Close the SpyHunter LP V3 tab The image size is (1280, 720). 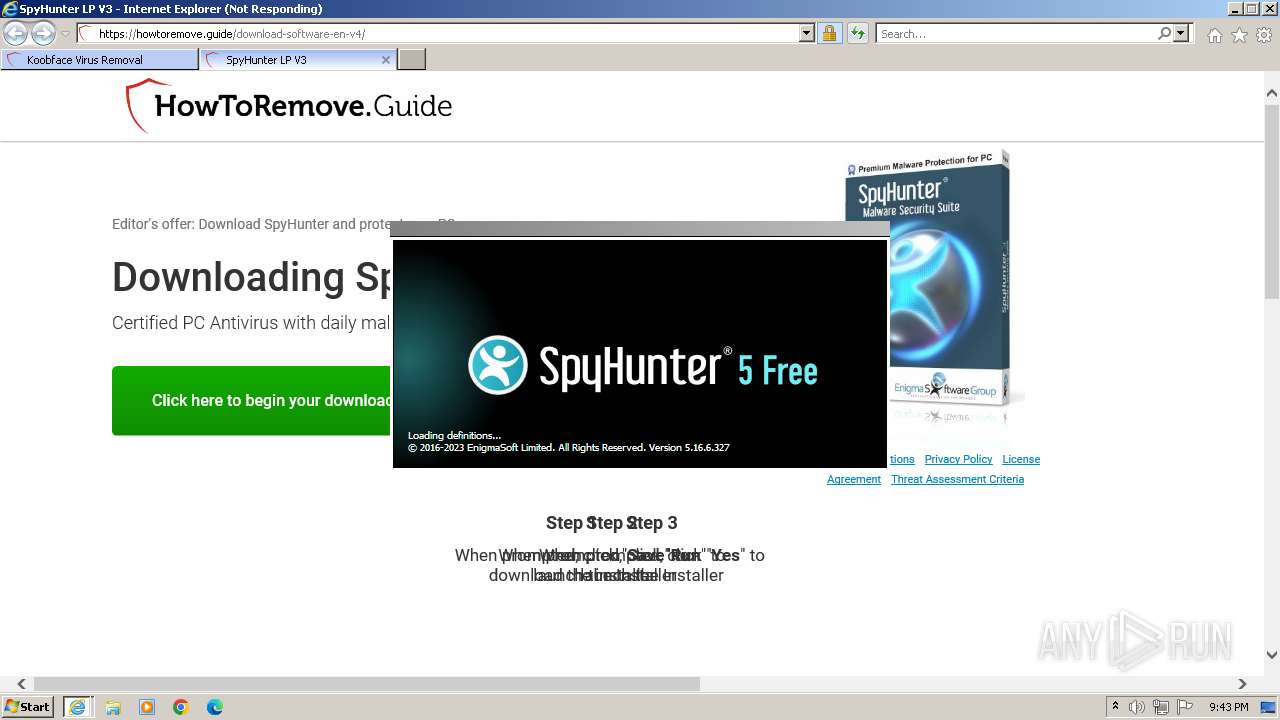tap(386, 60)
